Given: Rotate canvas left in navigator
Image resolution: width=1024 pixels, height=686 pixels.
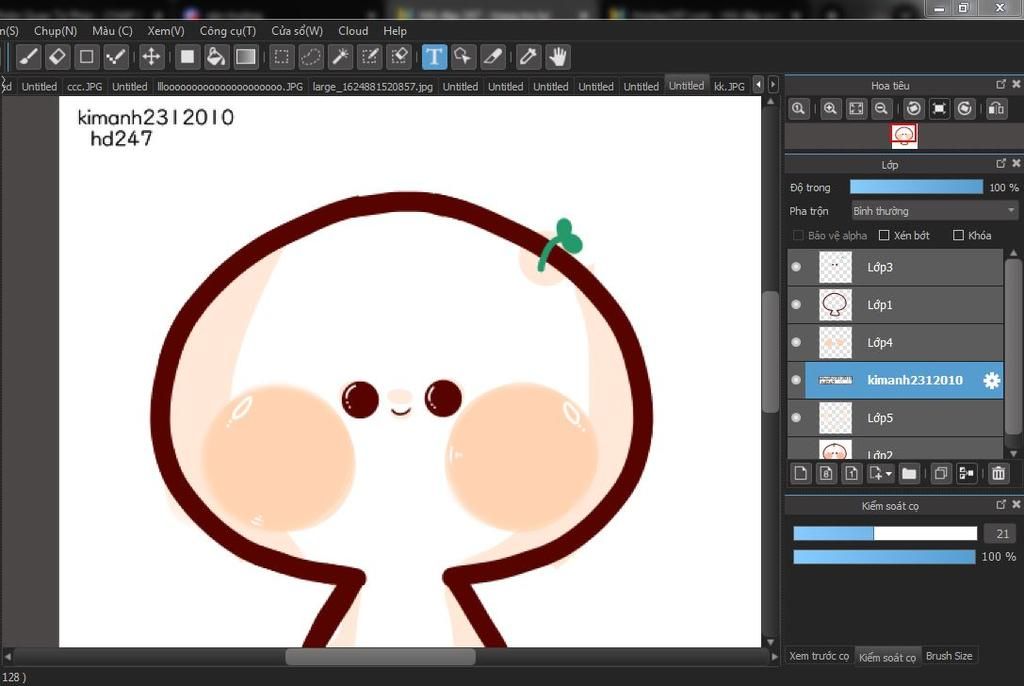Looking at the screenshot, I should click(x=914, y=108).
